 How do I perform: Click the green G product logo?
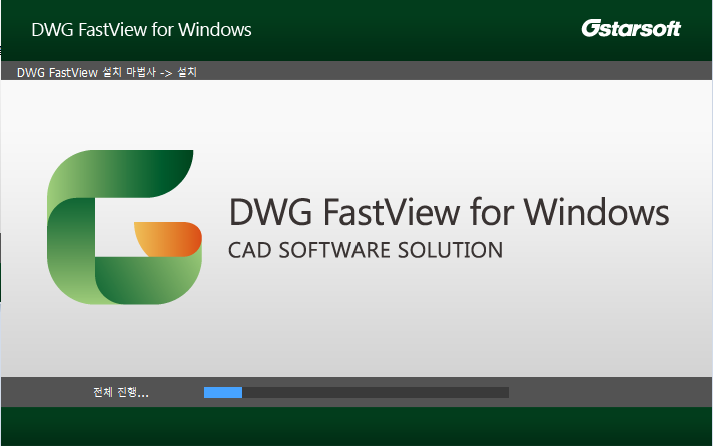point(124,227)
